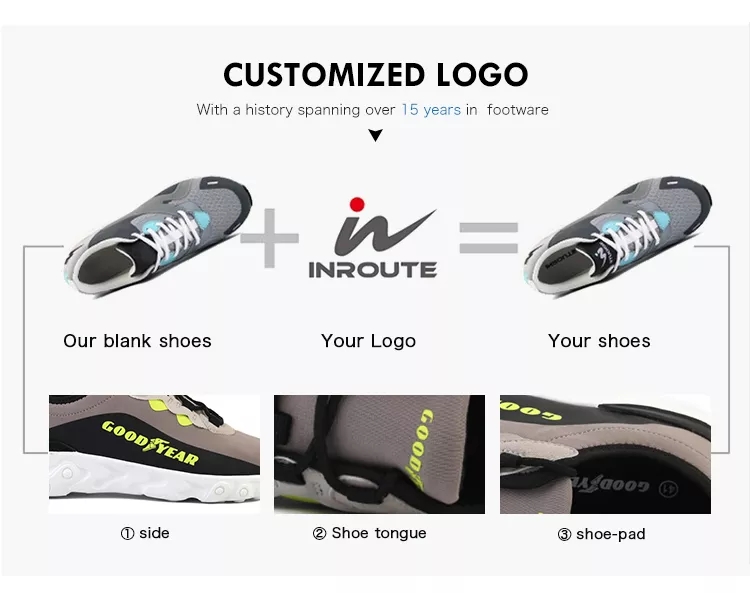This screenshot has width=750, height=593.
Task: Click the INROUTE wordmark text
Action: [373, 270]
